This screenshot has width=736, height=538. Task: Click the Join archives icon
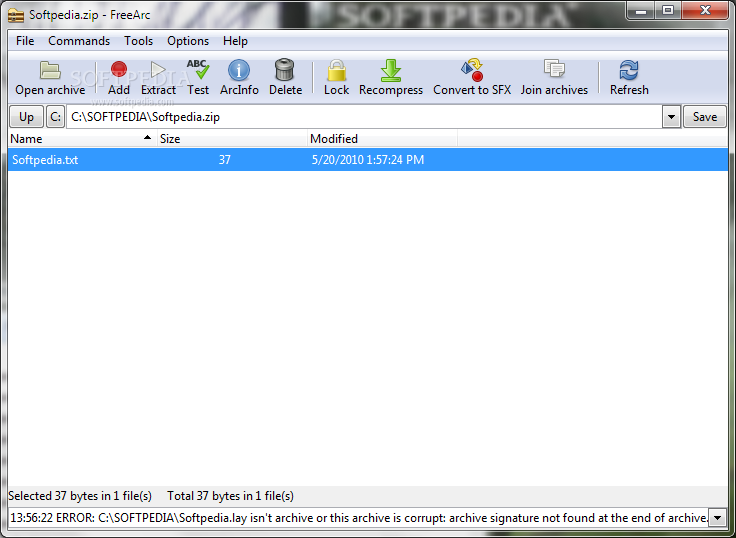[x=554, y=69]
